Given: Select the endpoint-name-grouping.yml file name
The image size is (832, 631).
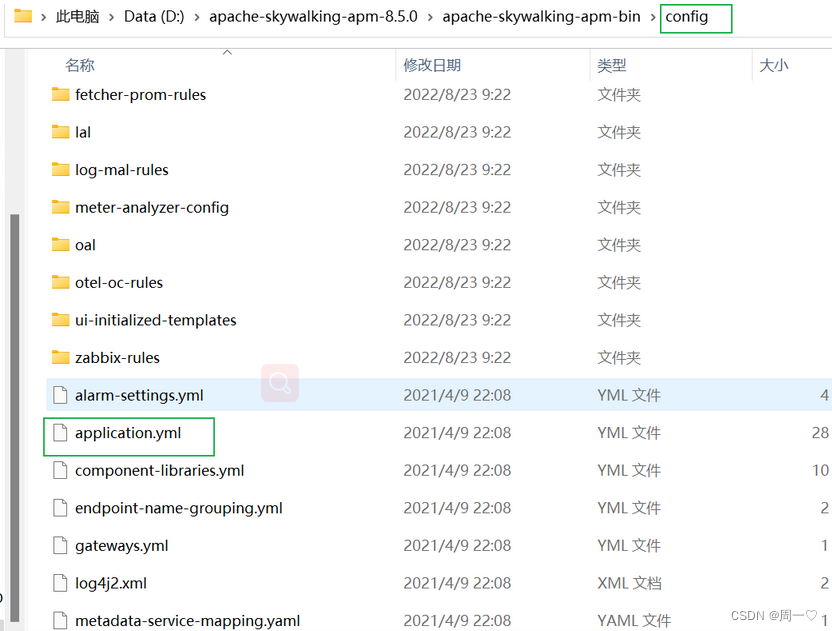Looking at the screenshot, I should pyautogui.click(x=179, y=508).
